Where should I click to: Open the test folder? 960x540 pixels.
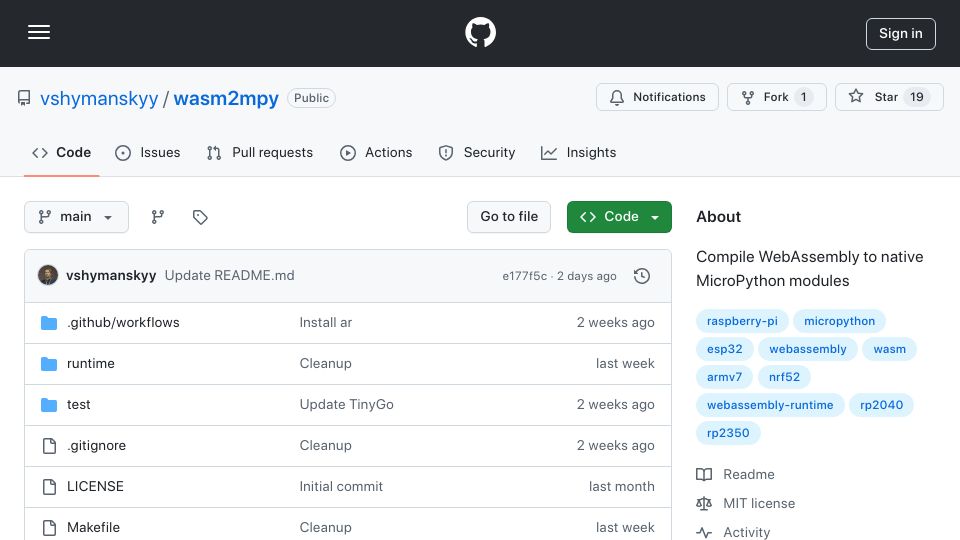click(x=78, y=405)
